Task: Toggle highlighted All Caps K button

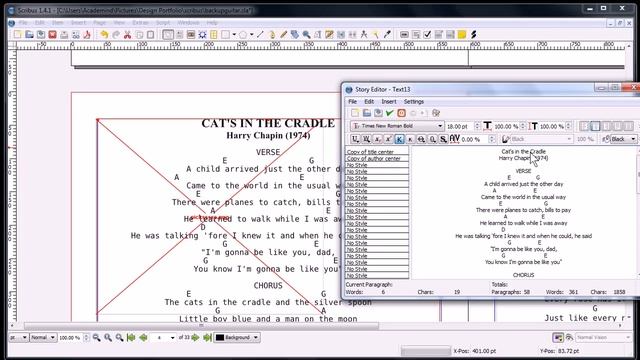Action: (400, 139)
